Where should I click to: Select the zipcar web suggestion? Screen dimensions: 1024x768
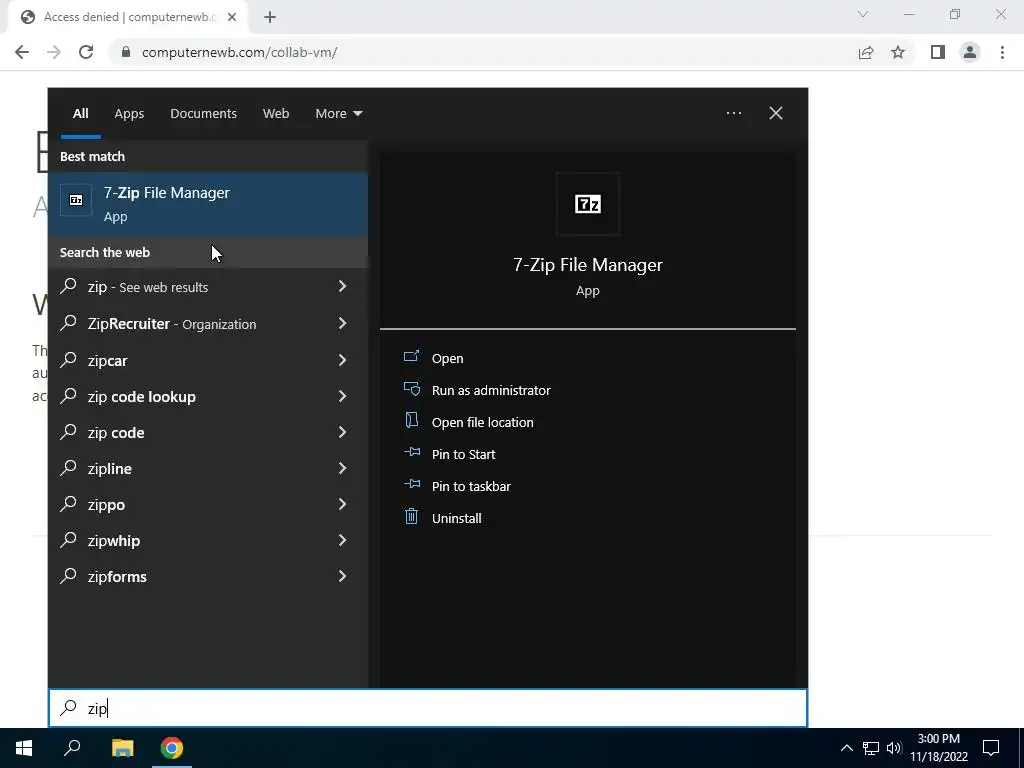click(208, 360)
